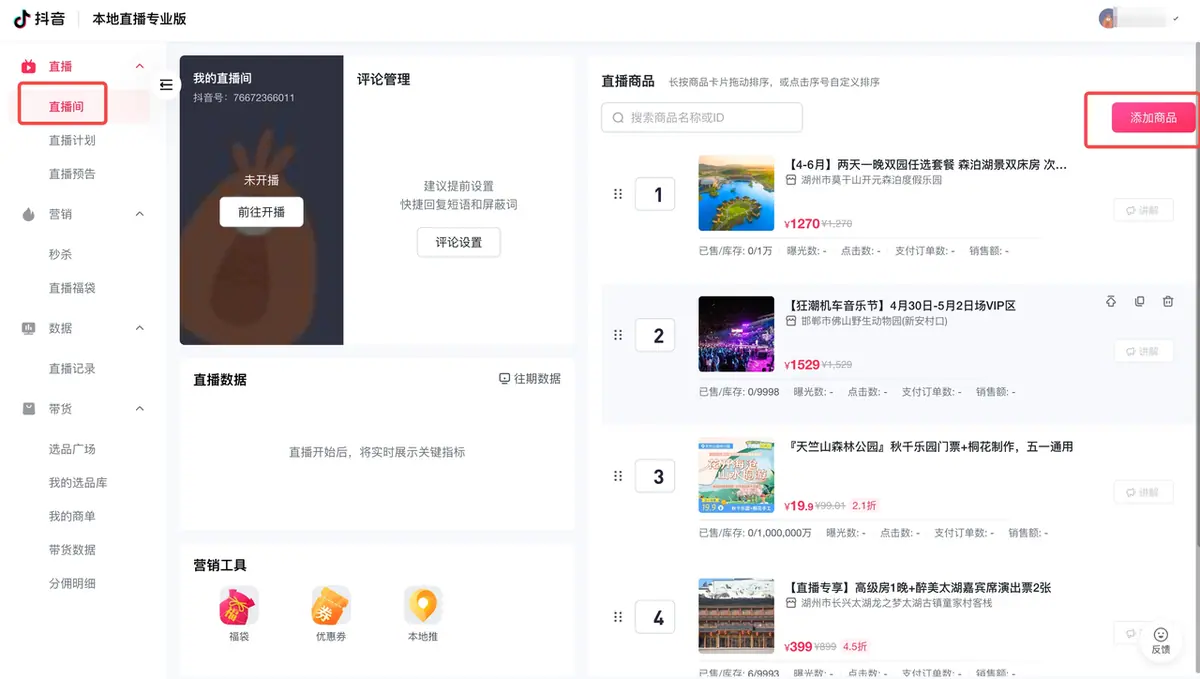This screenshot has width=1200, height=679.
Task: Grab the drag handle of product 2
Action: coord(618,335)
